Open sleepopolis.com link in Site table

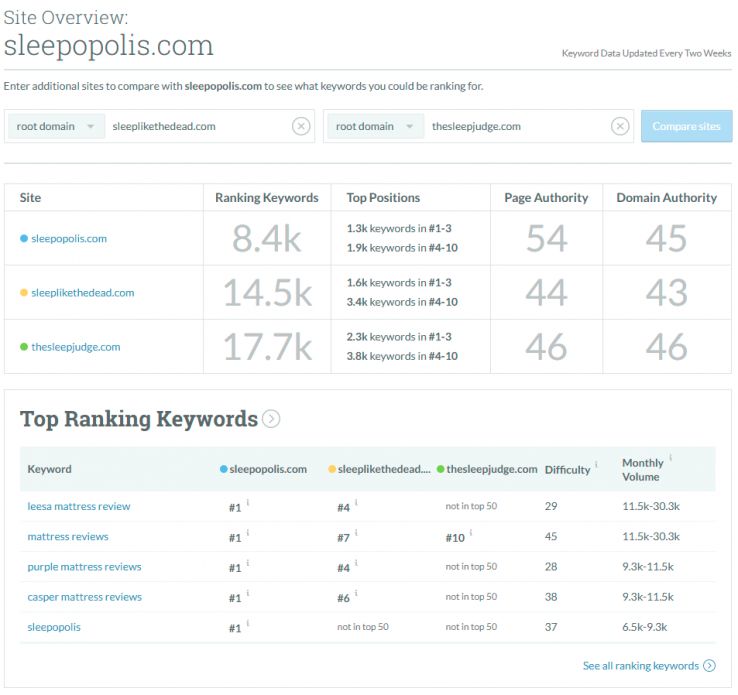point(69,239)
